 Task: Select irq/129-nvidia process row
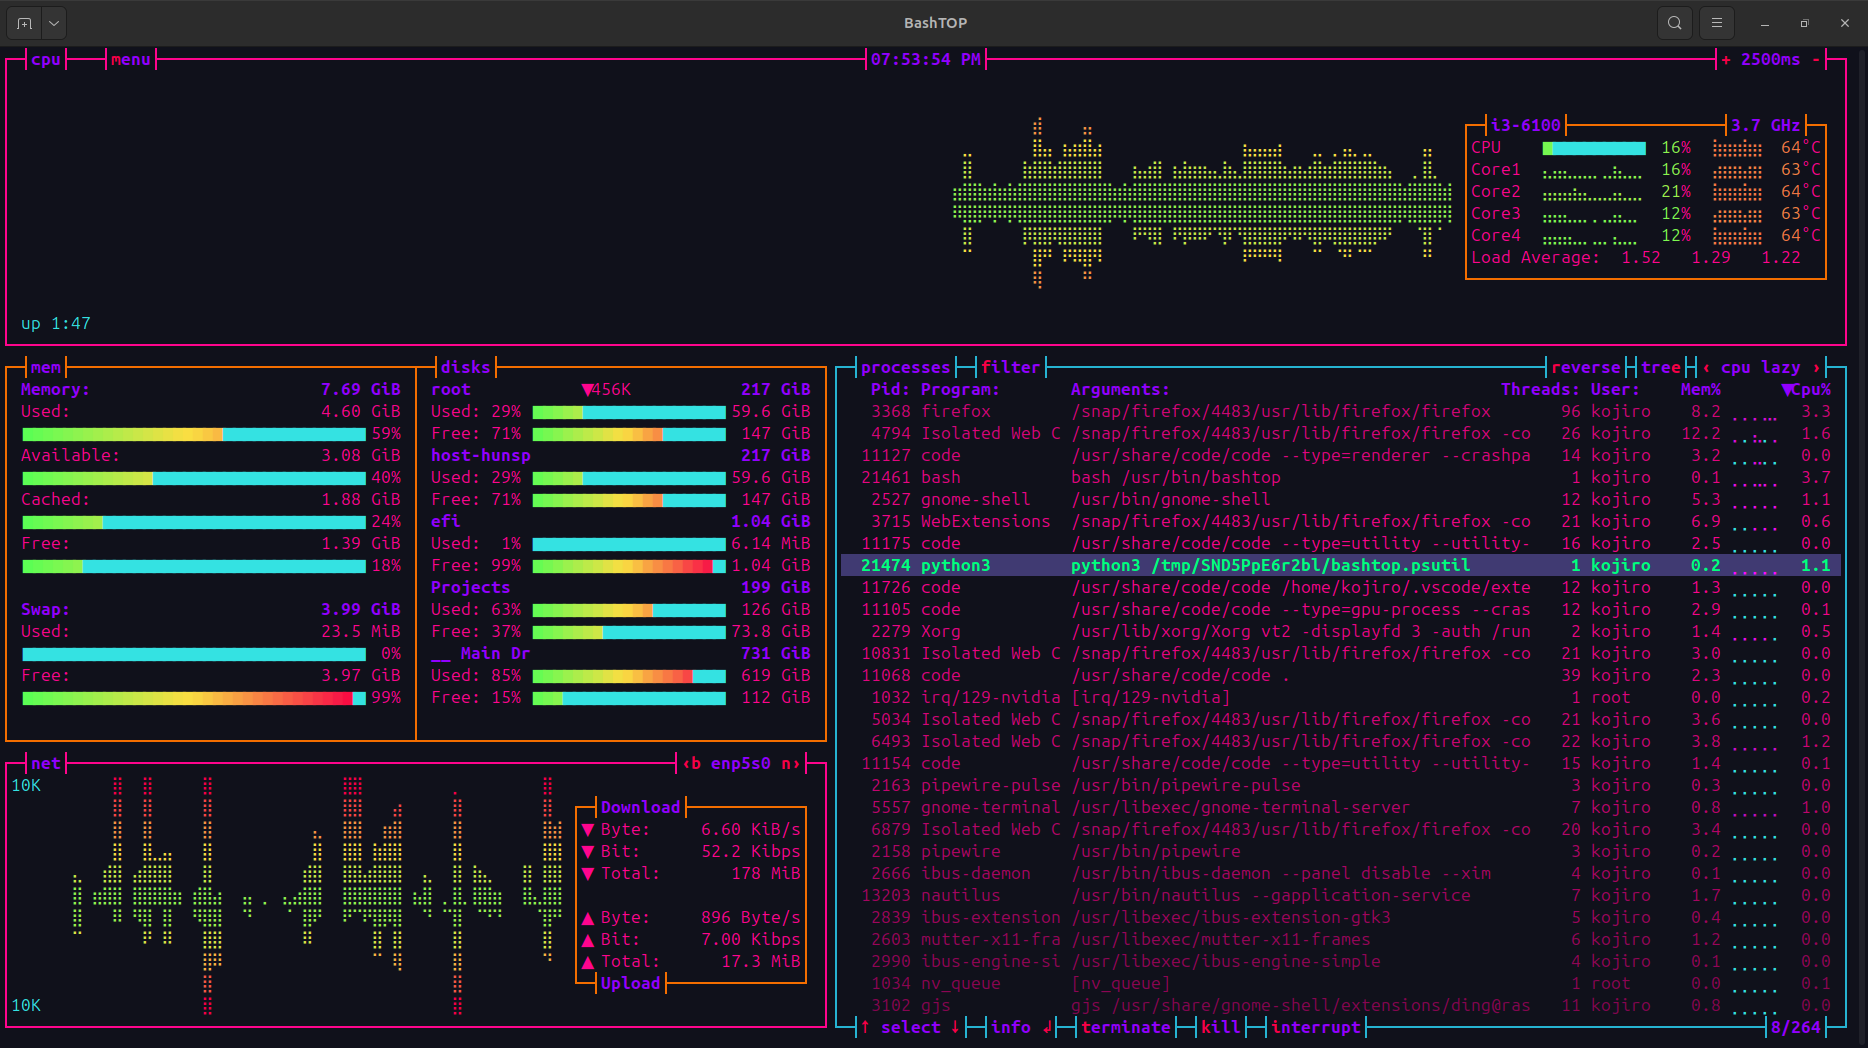(1341, 698)
